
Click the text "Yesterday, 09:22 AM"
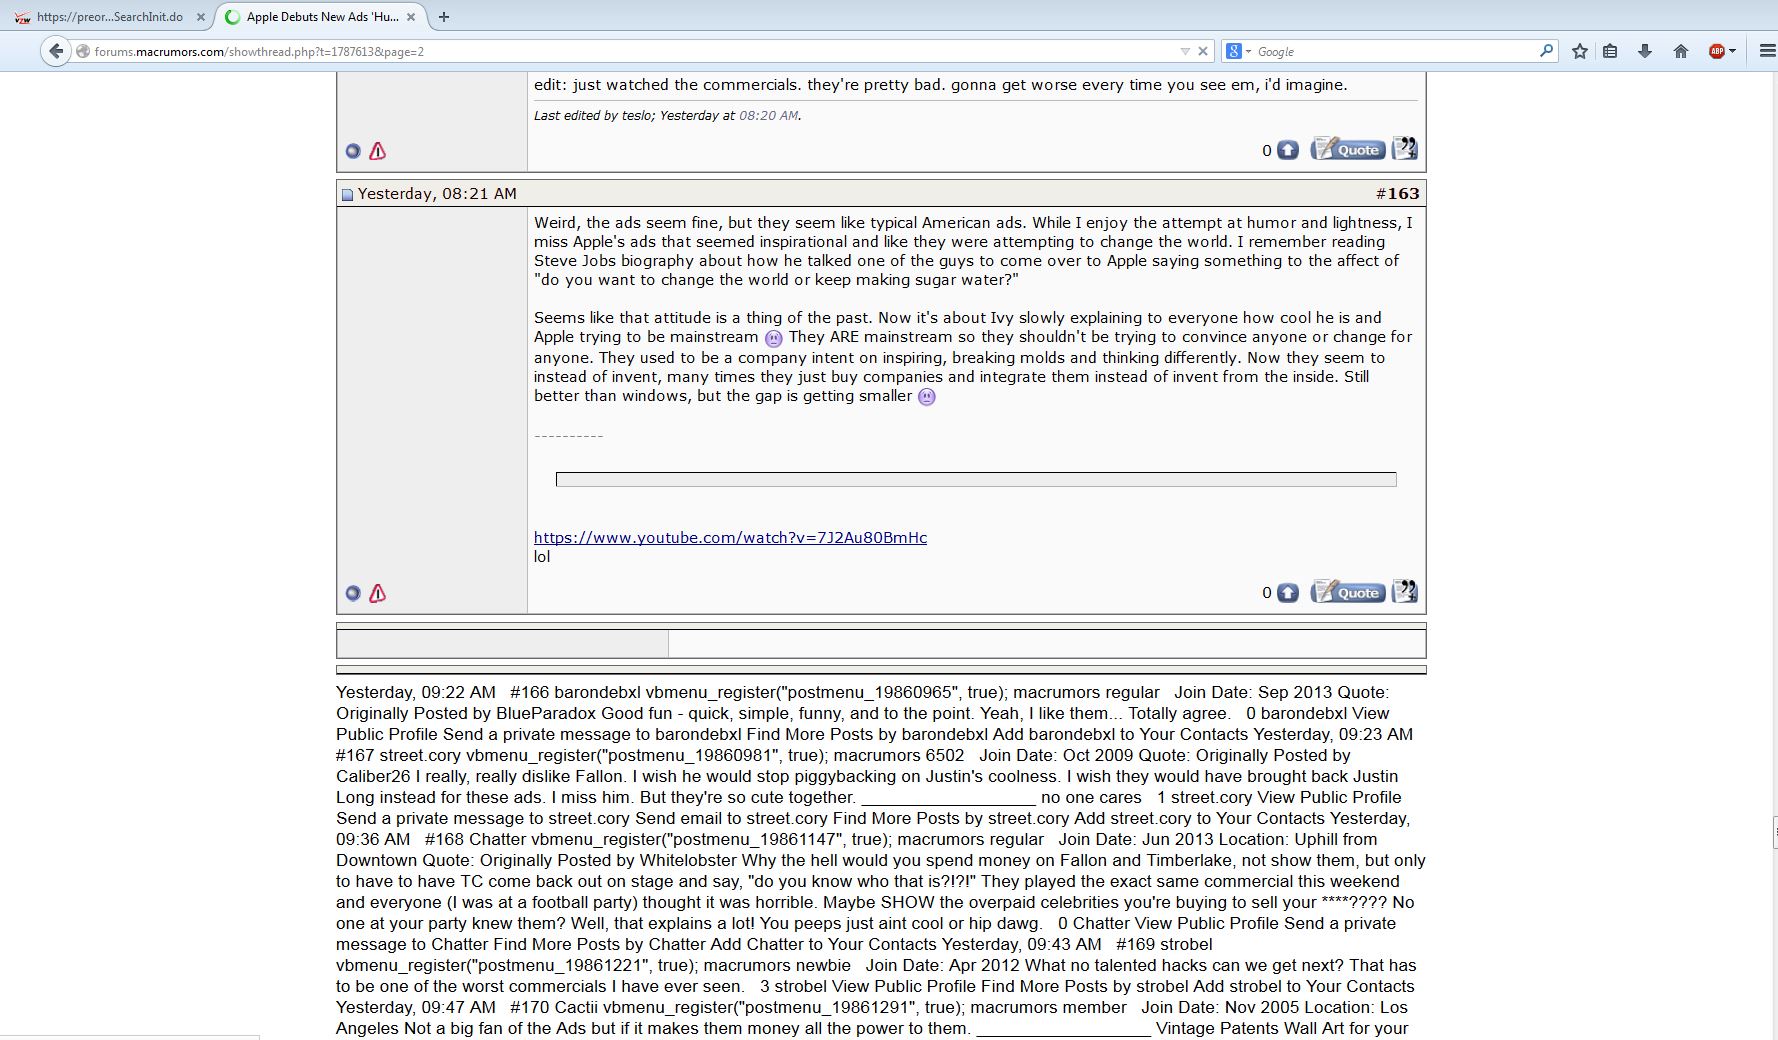[416, 692]
